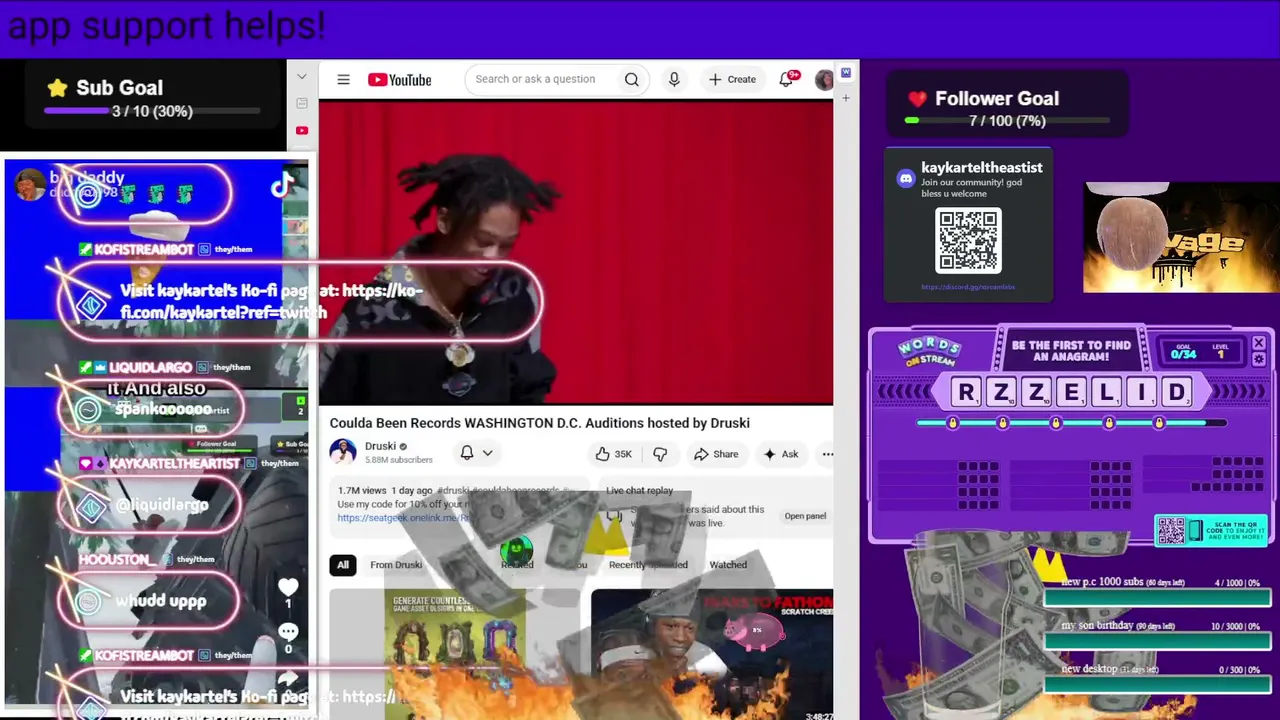The image size is (1280, 720).
Task: Select the Recently uploaded filter chip
Action: point(648,565)
